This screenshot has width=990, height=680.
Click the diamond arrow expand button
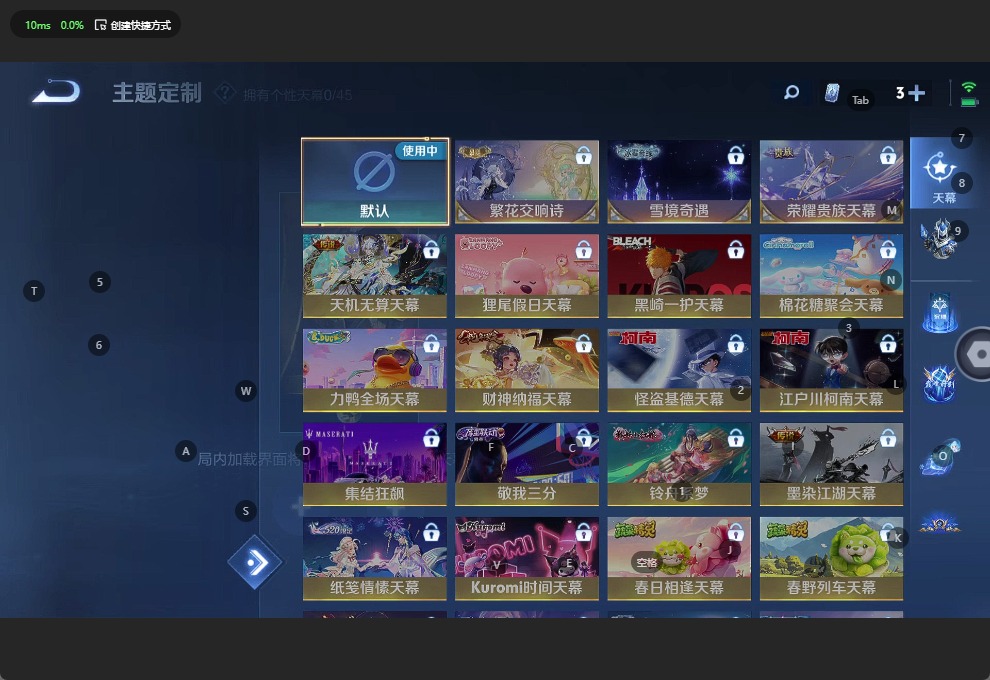(x=254, y=562)
